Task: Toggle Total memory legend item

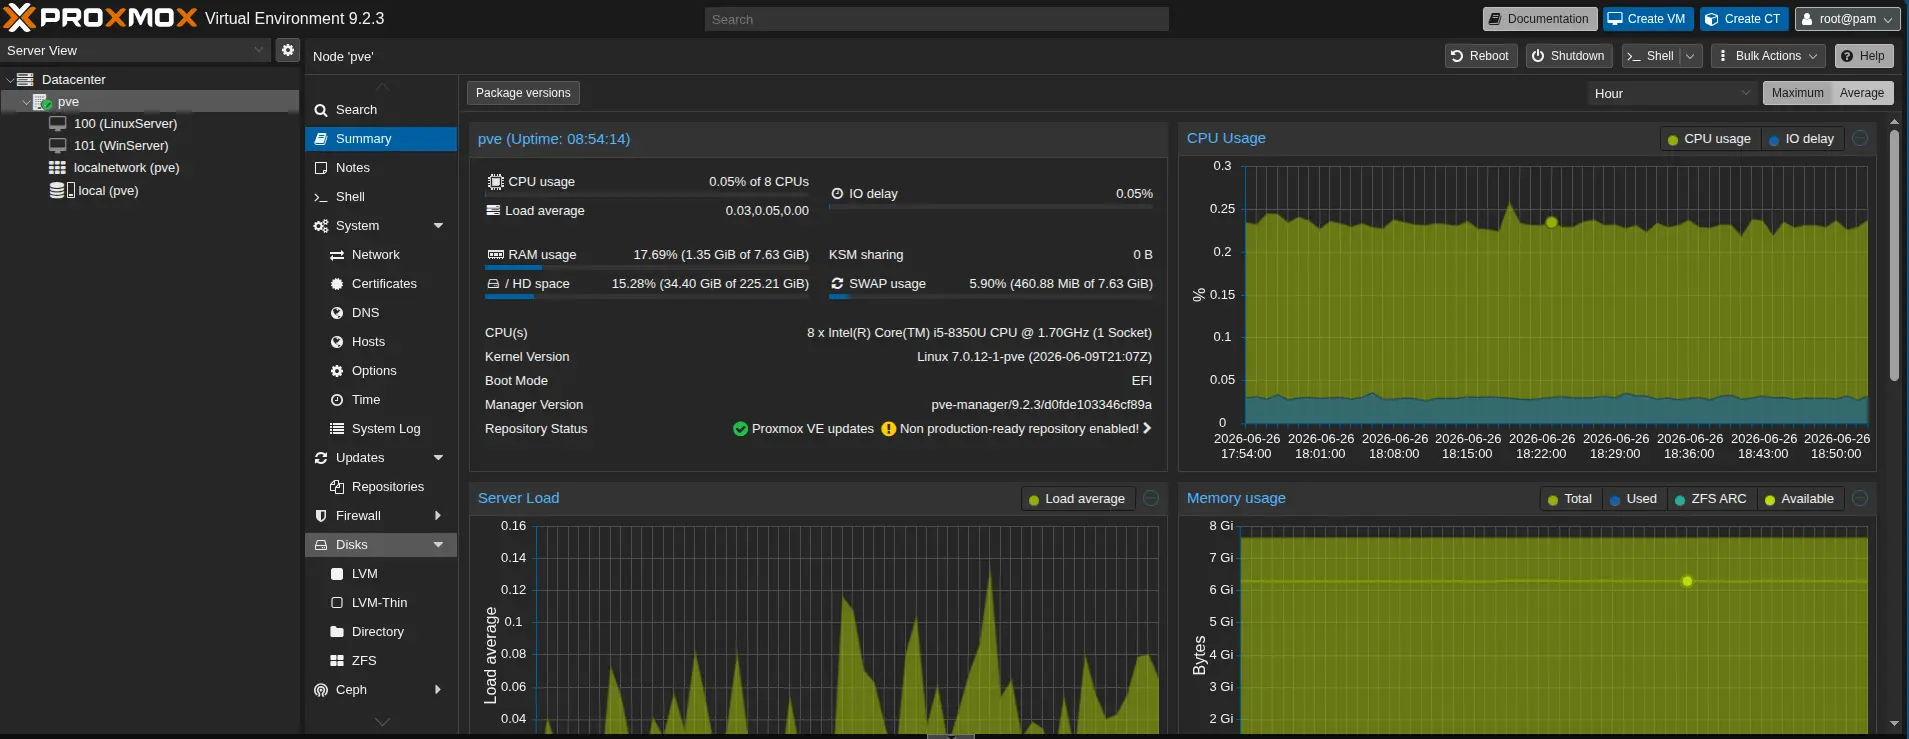Action: coord(1570,499)
